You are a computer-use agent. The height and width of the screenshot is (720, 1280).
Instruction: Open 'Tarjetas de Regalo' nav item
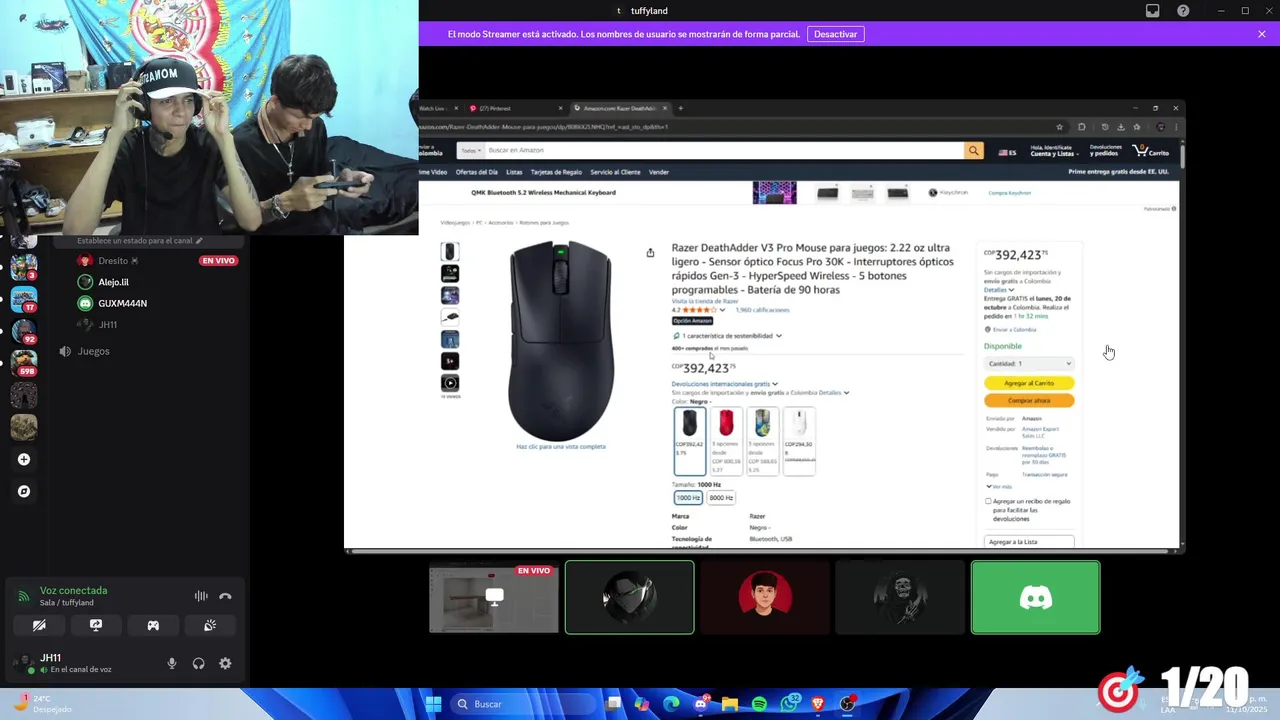556,172
